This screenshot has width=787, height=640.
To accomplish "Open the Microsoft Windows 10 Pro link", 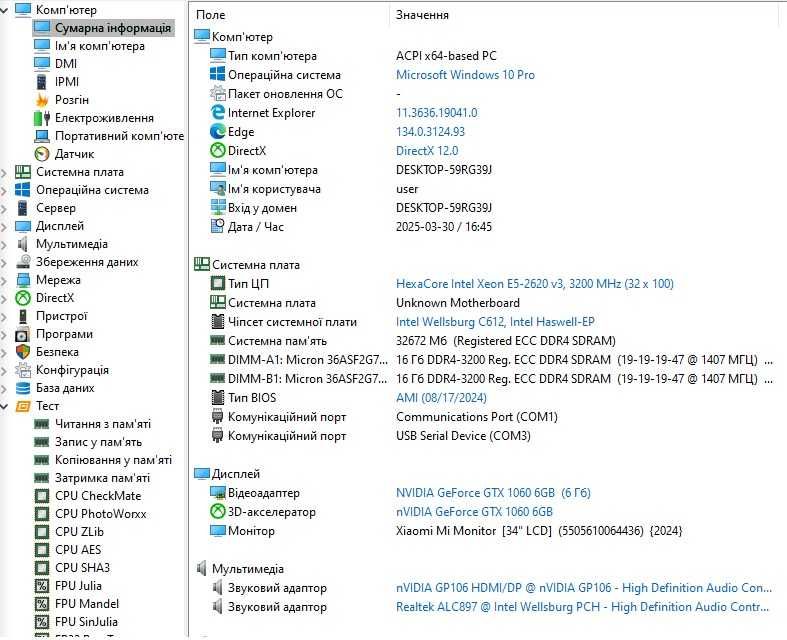I will 465,75.
